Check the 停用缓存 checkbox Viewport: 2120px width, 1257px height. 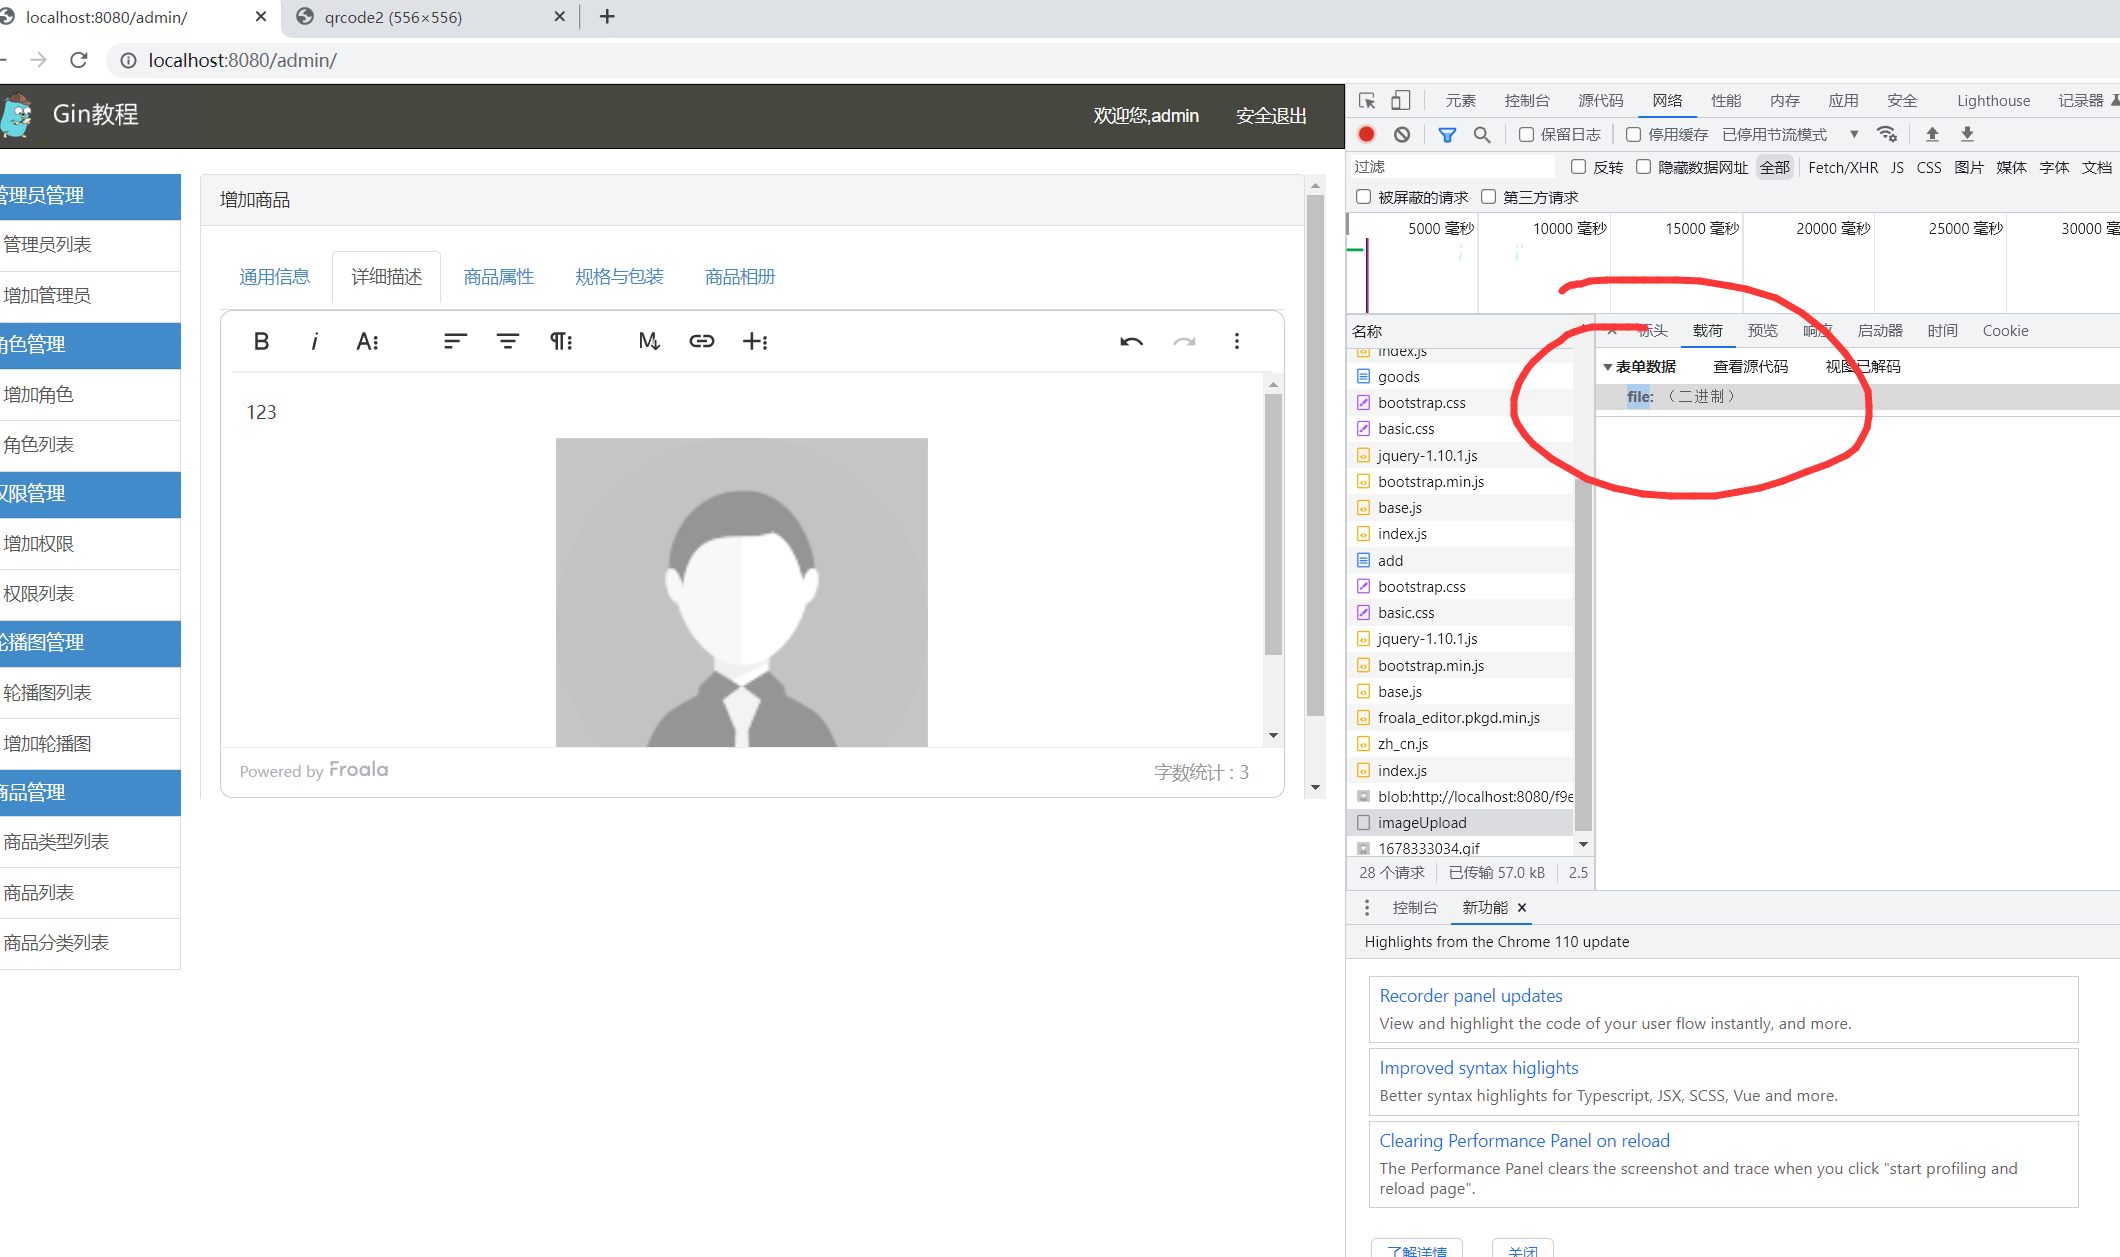[1633, 134]
